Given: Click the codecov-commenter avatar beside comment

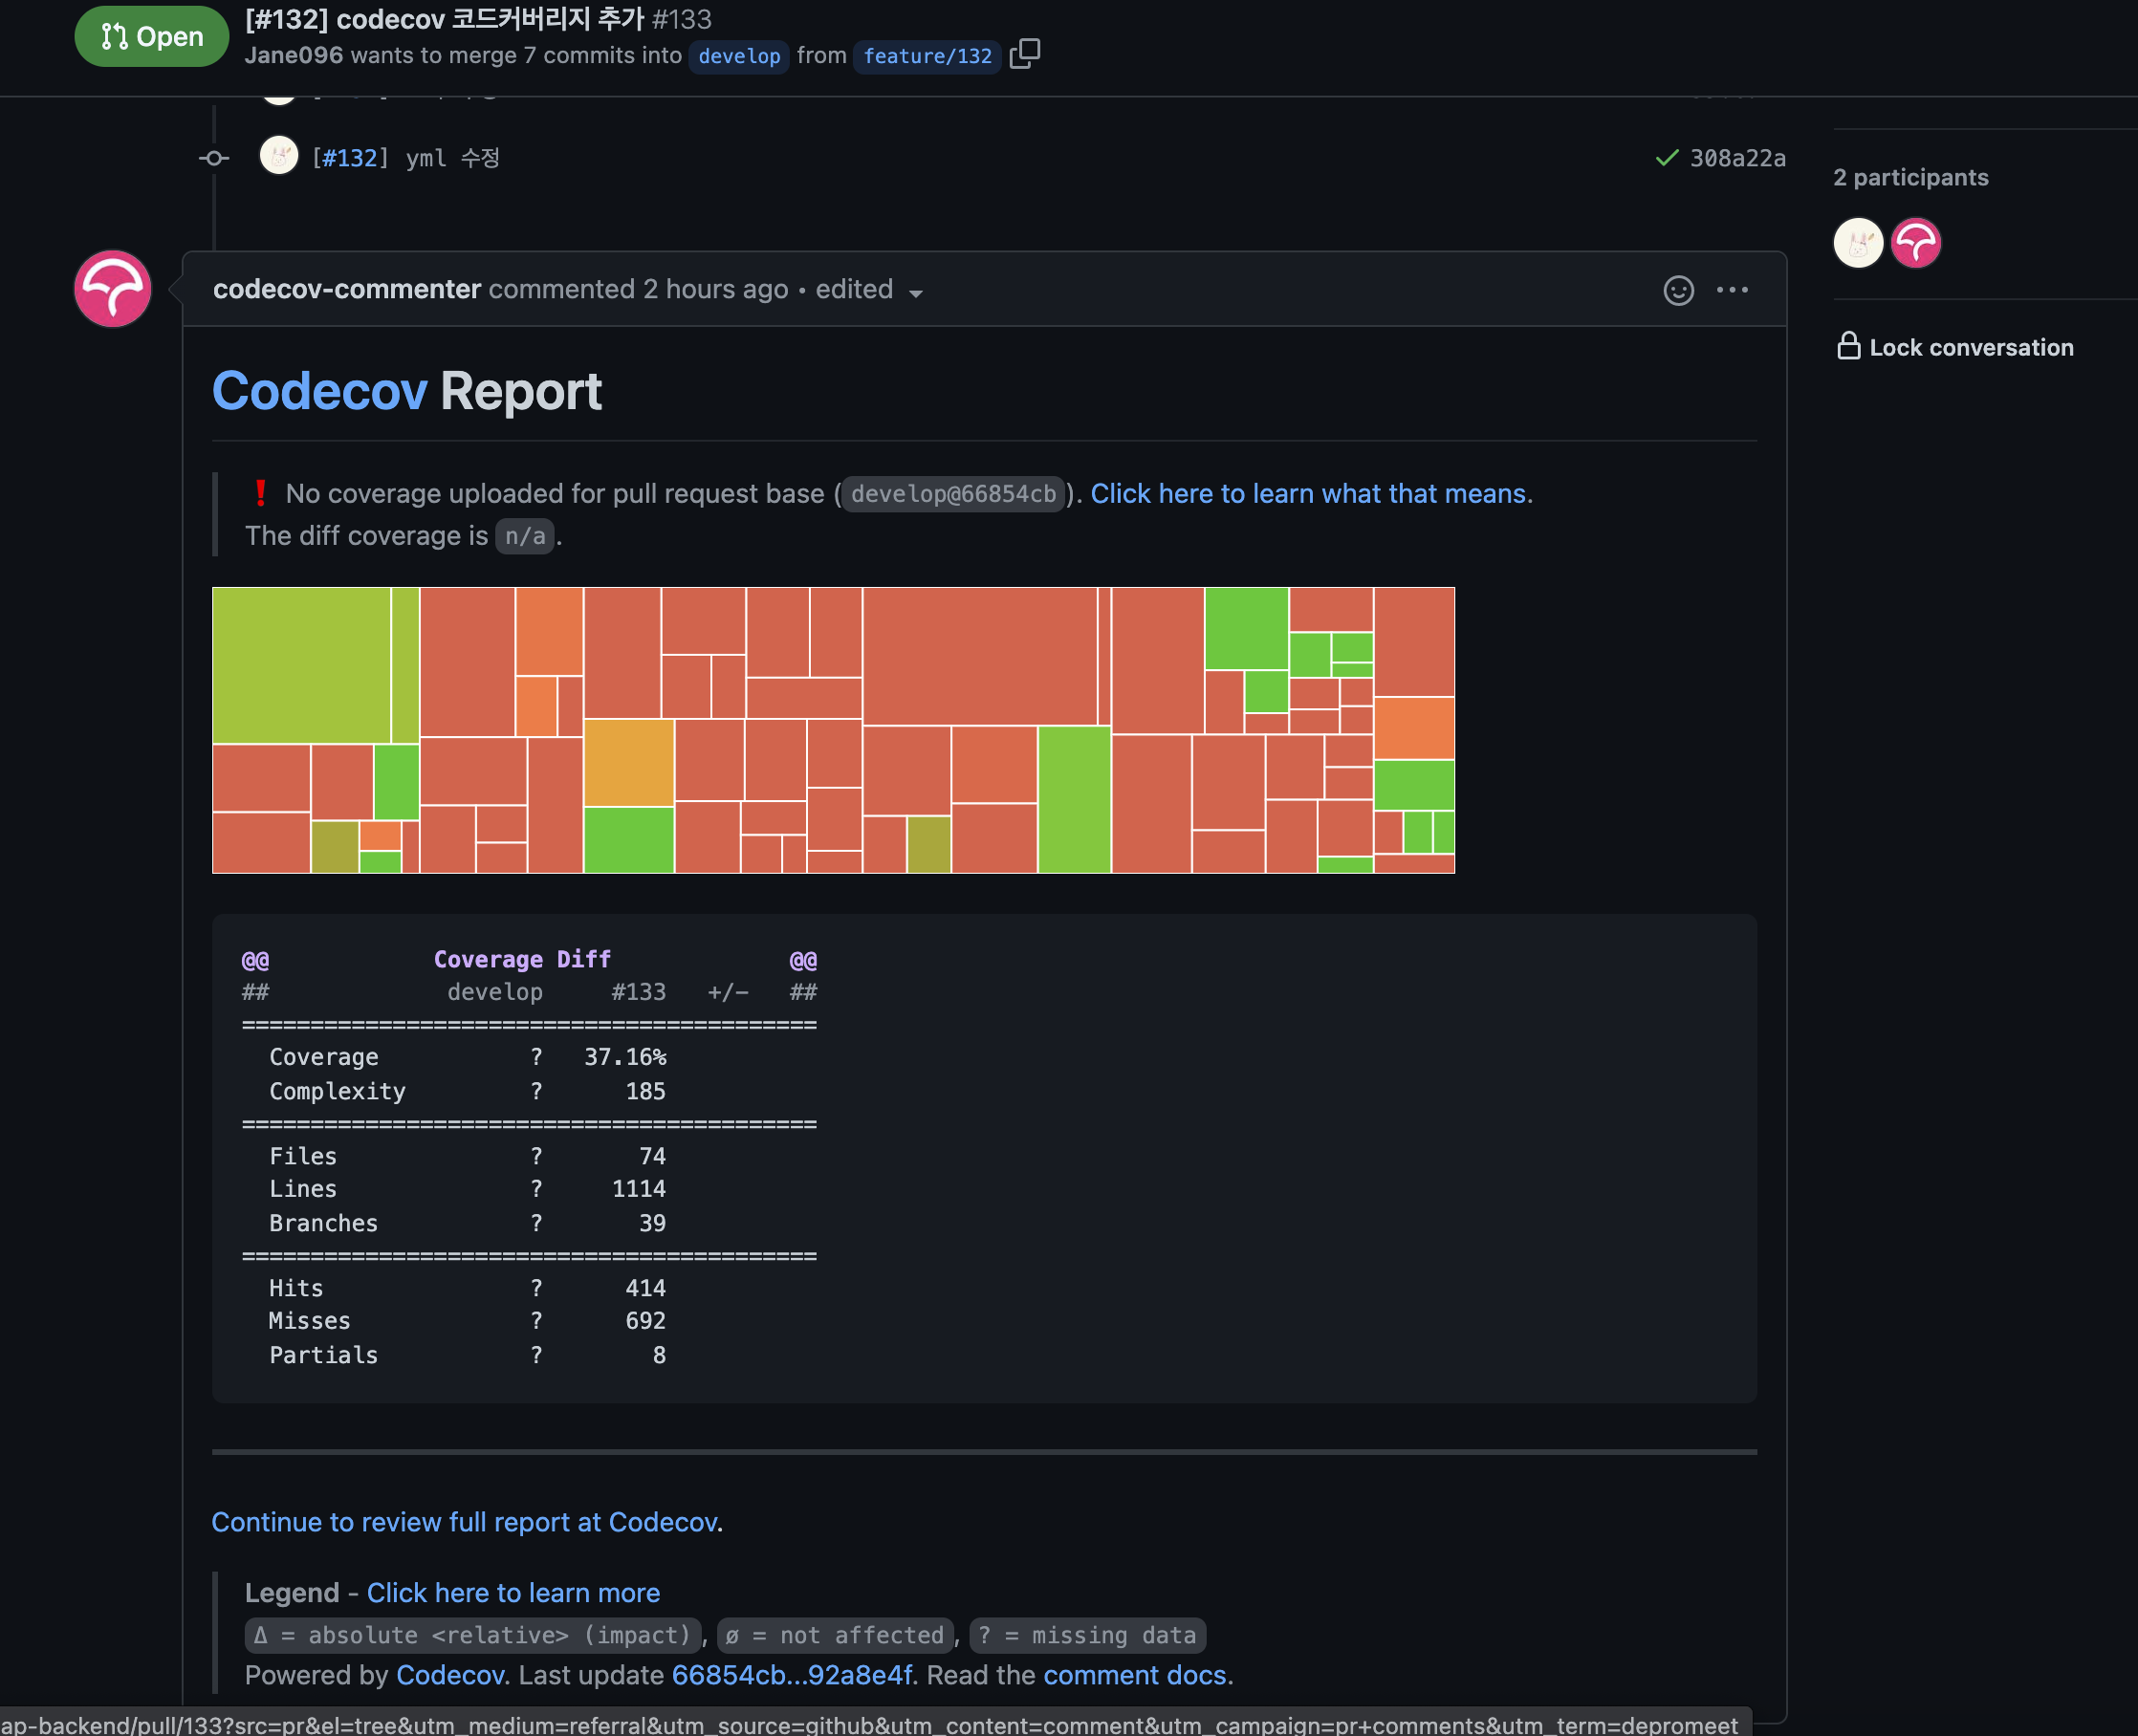Looking at the screenshot, I should pos(113,289).
